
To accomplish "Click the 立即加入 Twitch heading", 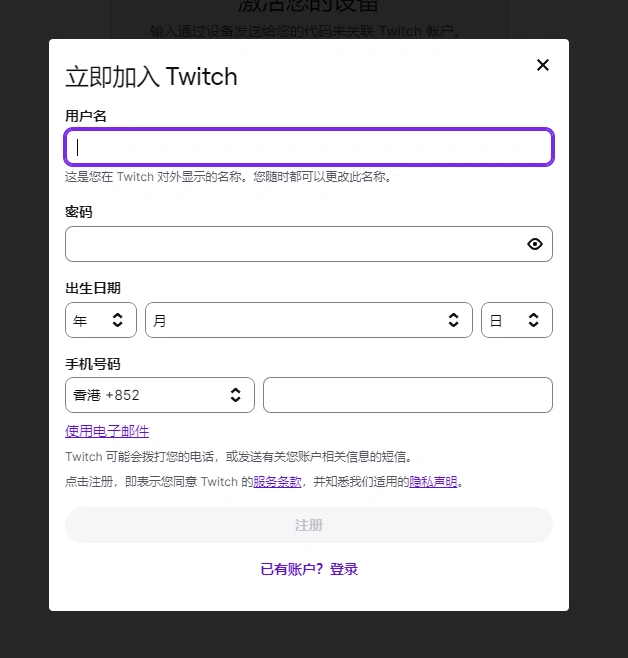I will [x=151, y=77].
